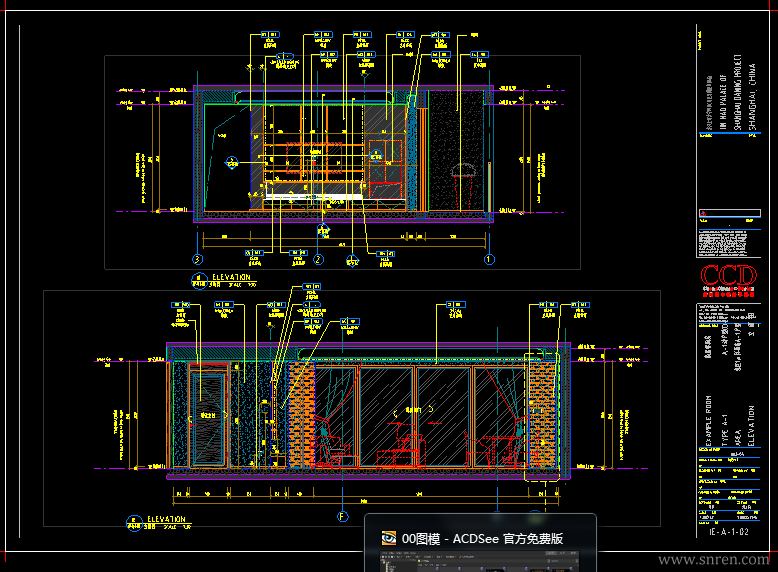
Task: Click the drawing number IE-A-1-02
Action: point(728,532)
